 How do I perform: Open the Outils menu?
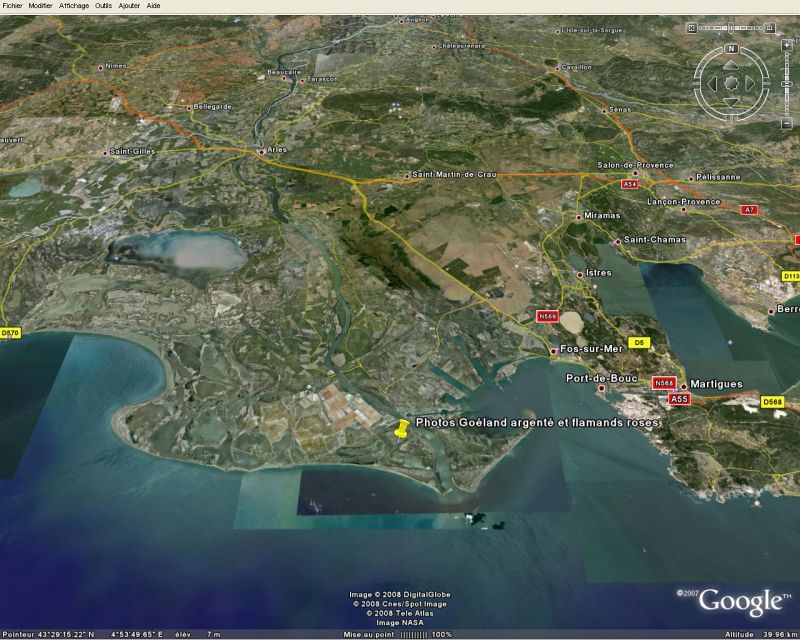(104, 6)
